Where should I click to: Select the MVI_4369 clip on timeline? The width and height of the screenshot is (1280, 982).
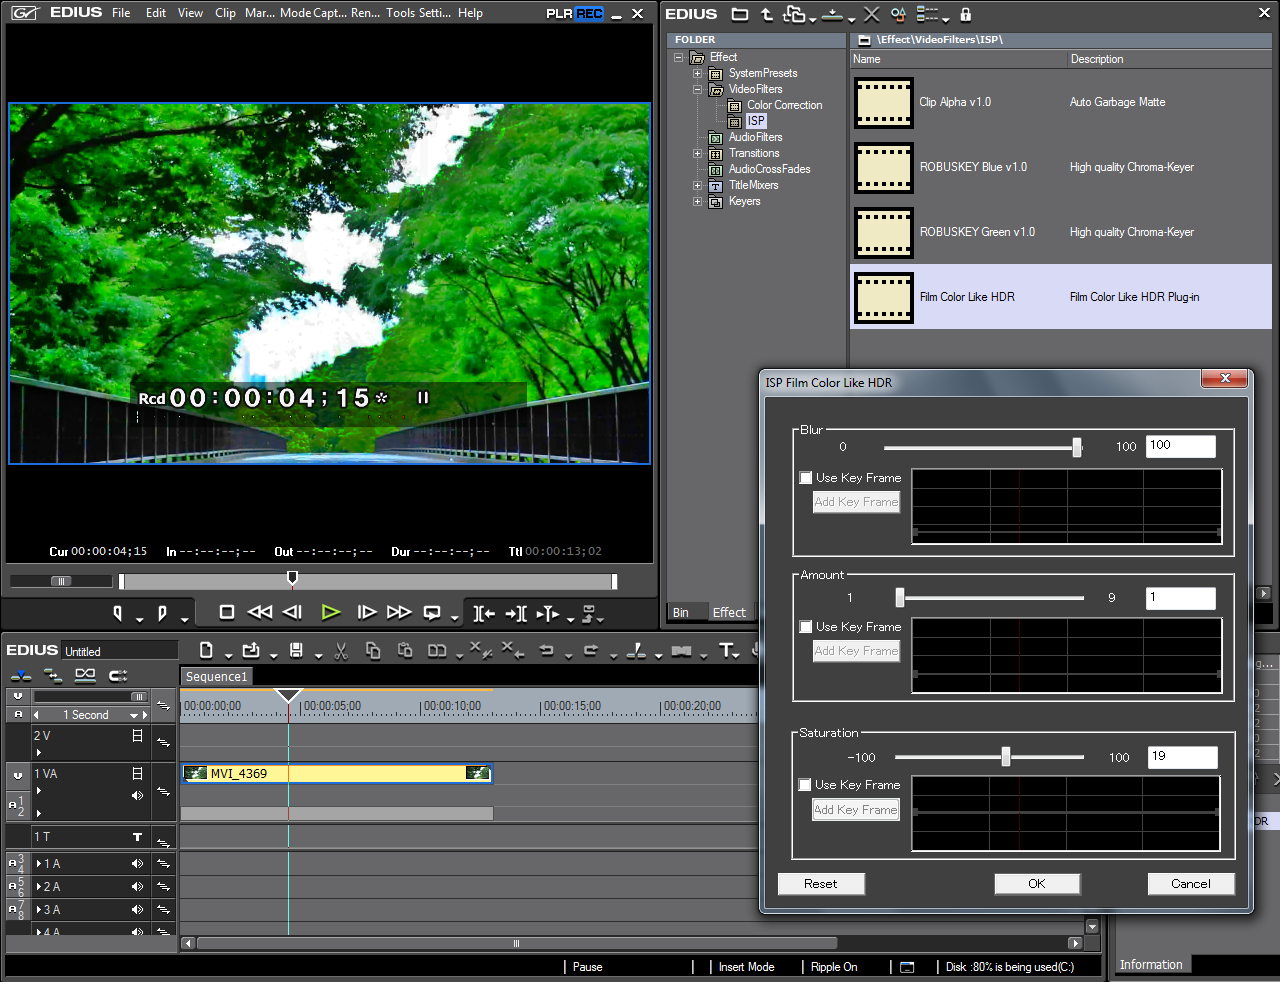coord(337,773)
